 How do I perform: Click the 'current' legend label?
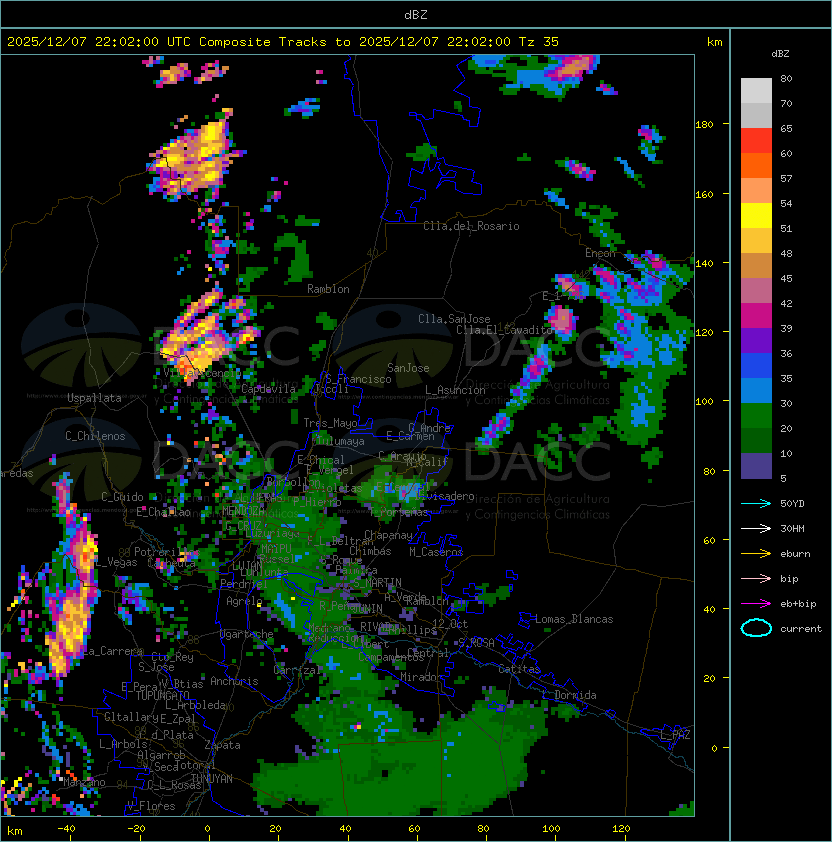click(801, 629)
